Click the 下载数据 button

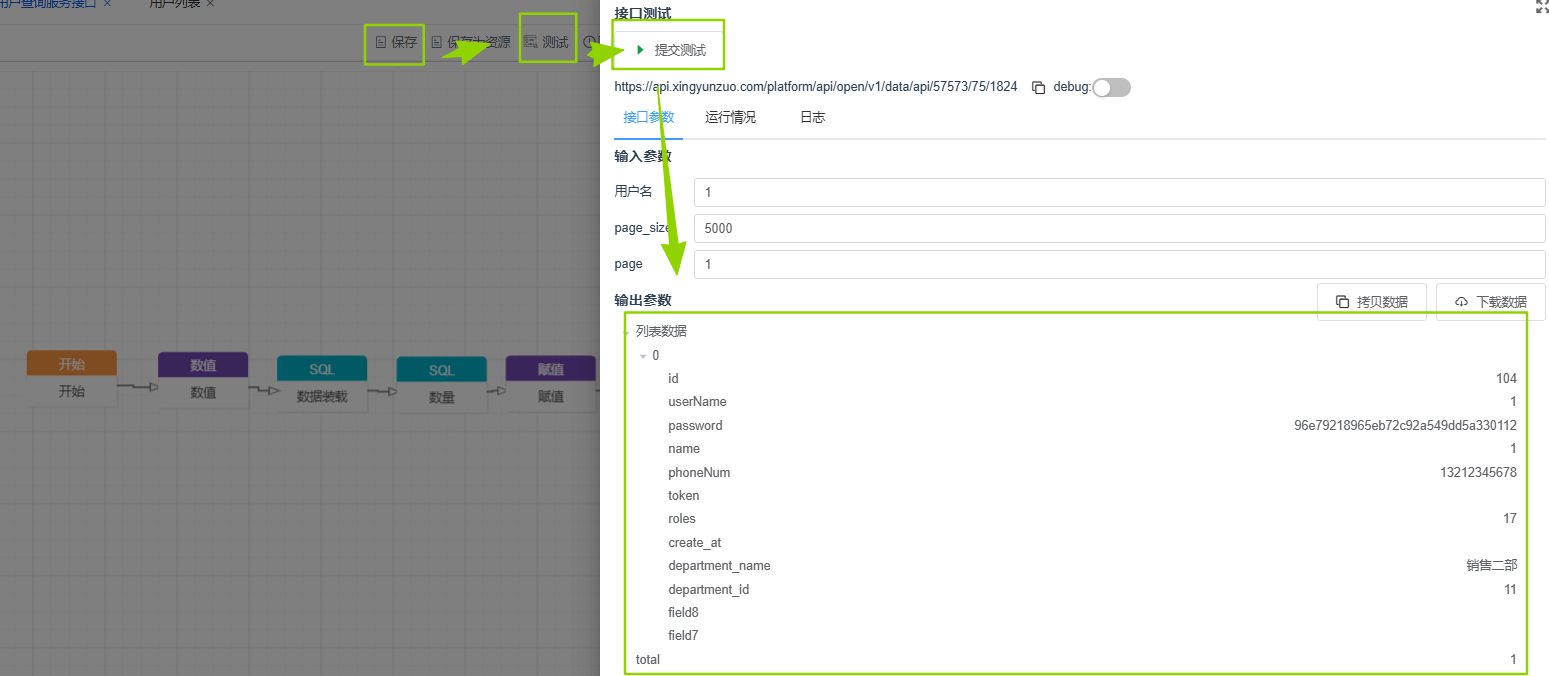(1490, 302)
